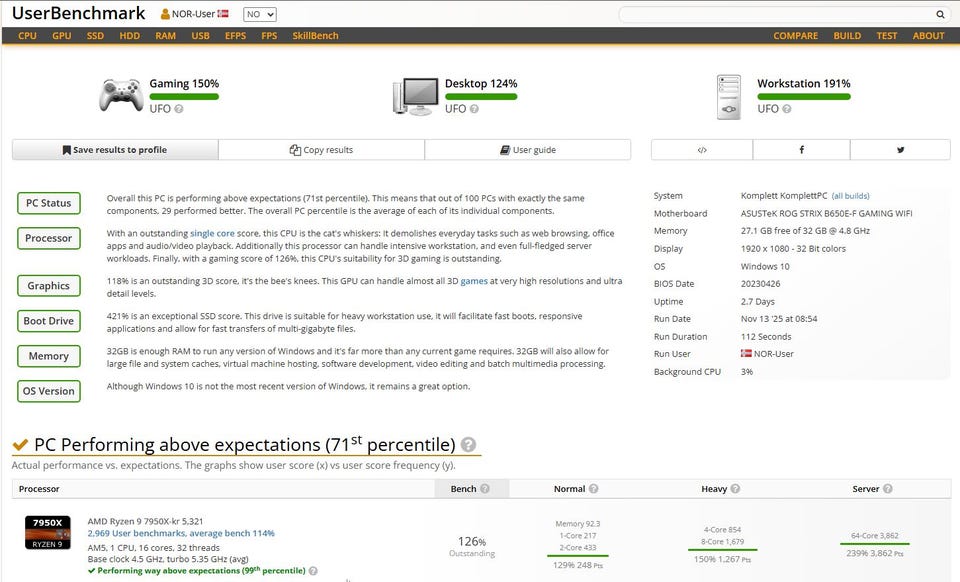Click the UserBenchmark logo
This screenshot has height=582, width=960.
click(x=78, y=13)
